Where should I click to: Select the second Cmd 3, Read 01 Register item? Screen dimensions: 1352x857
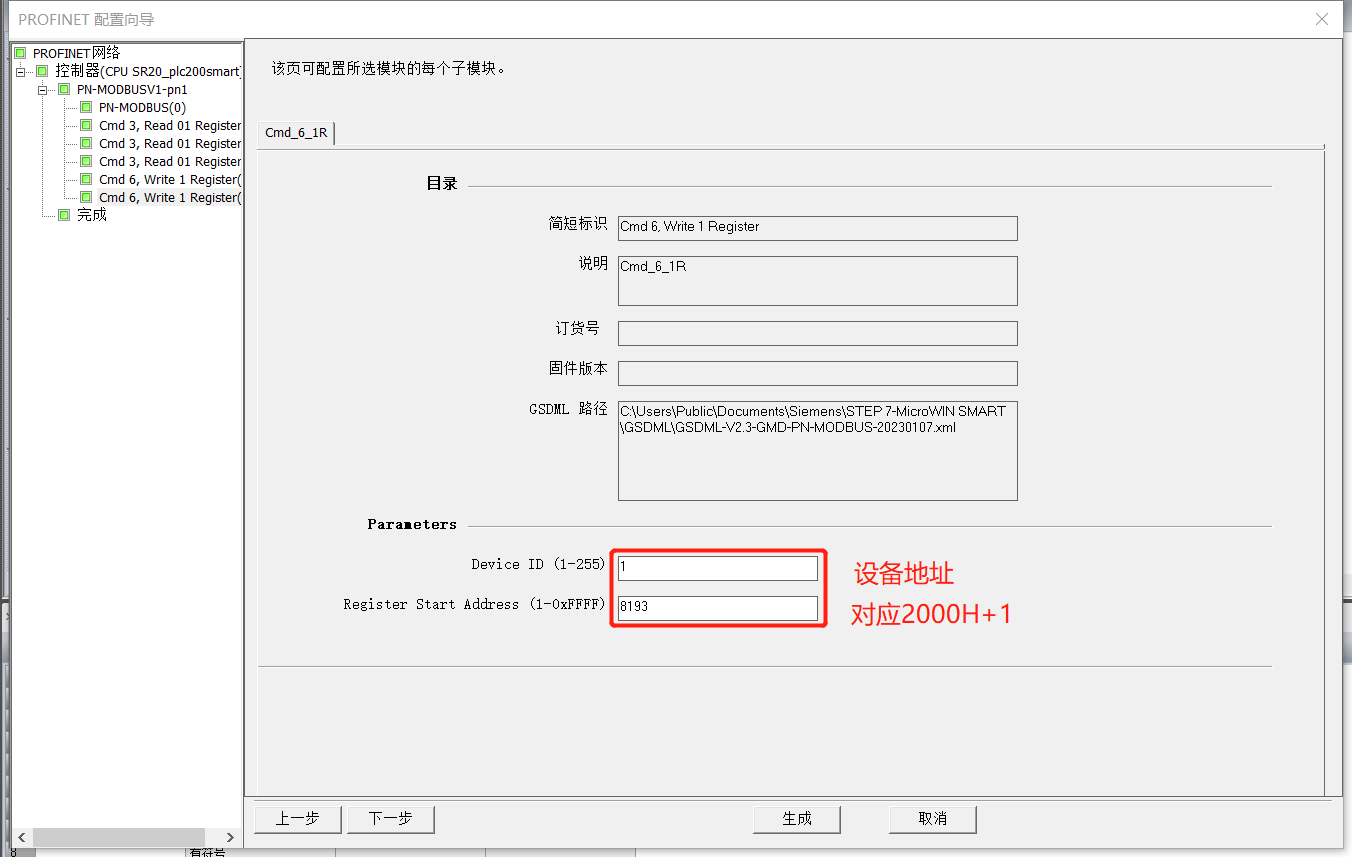[169, 143]
